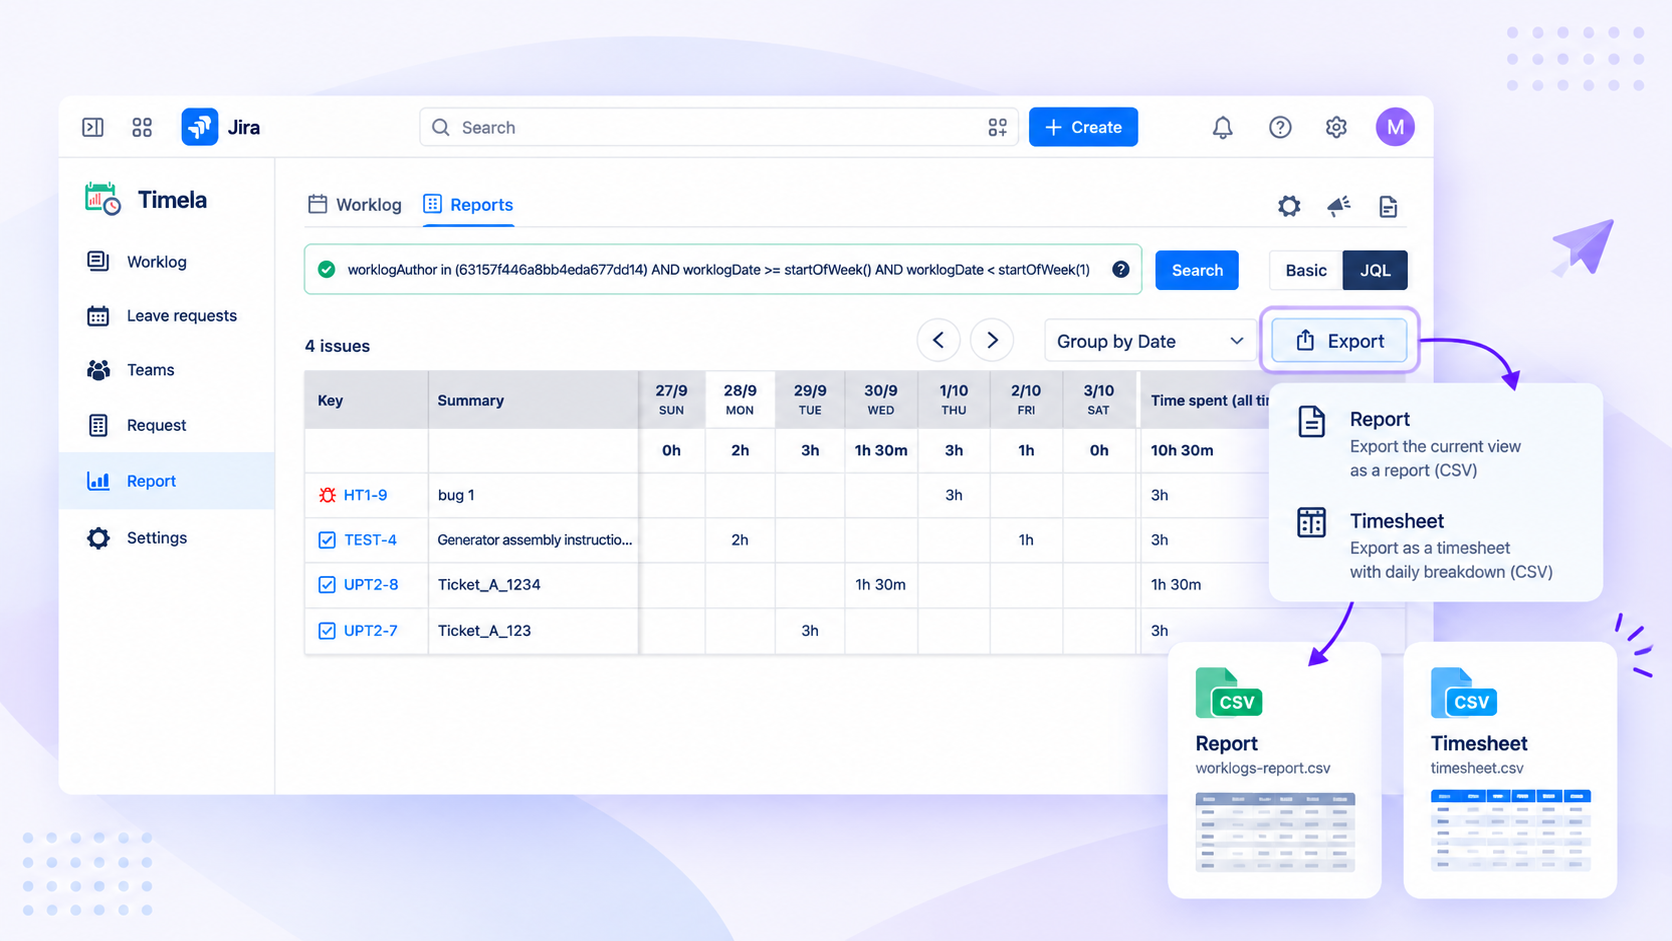Switch to Basic query mode

click(x=1306, y=270)
